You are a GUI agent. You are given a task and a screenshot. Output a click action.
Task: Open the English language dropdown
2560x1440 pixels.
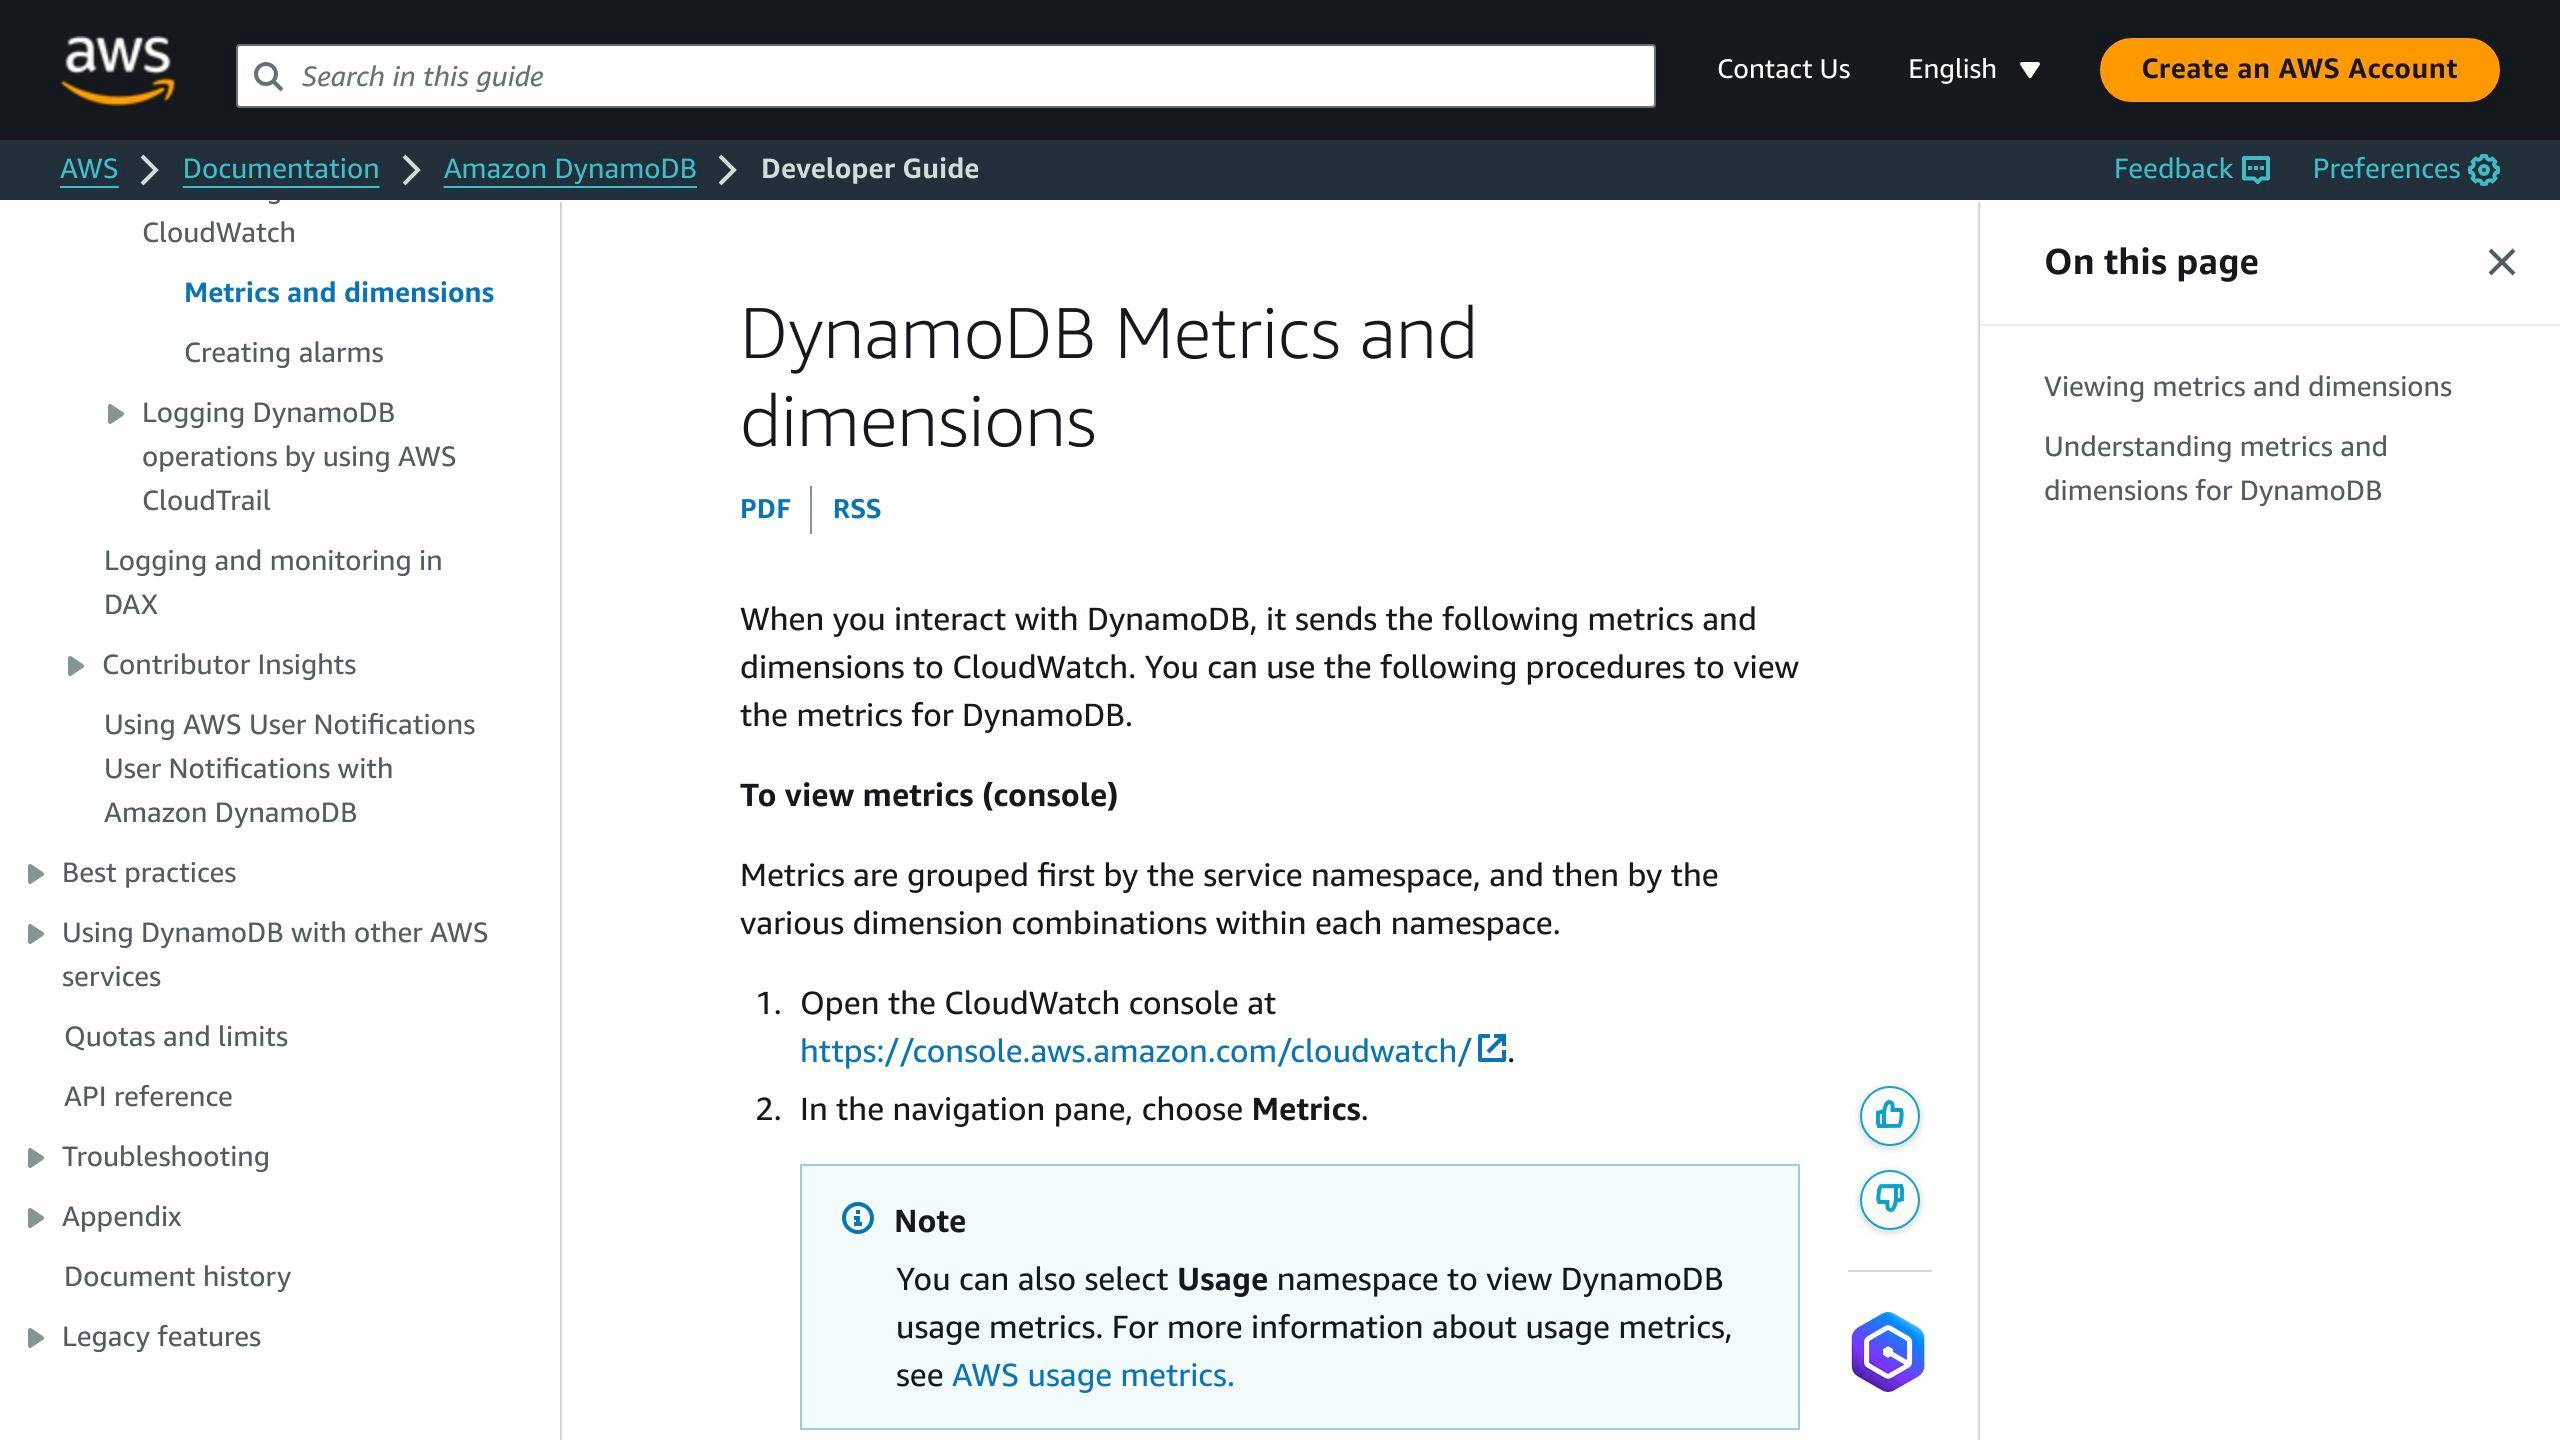point(1974,69)
